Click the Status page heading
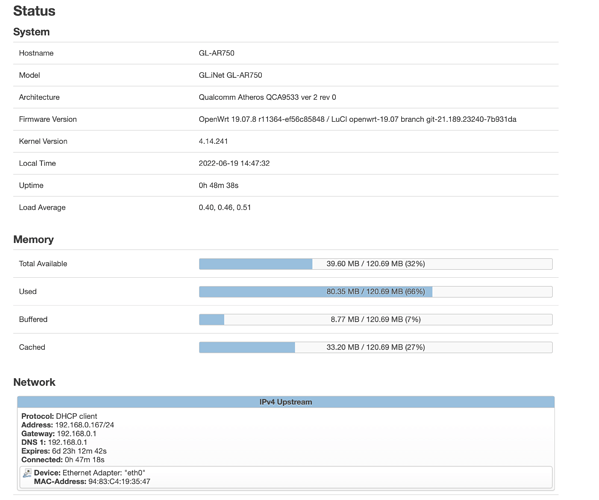 click(x=34, y=11)
